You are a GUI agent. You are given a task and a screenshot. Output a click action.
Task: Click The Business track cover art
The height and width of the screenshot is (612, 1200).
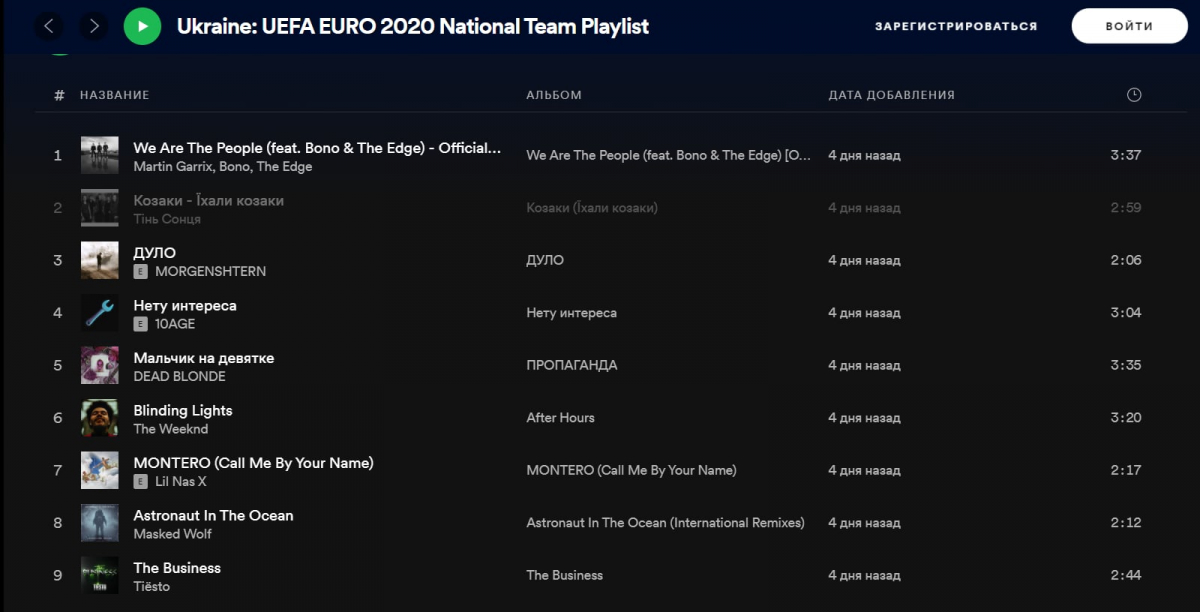pyautogui.click(x=100, y=575)
